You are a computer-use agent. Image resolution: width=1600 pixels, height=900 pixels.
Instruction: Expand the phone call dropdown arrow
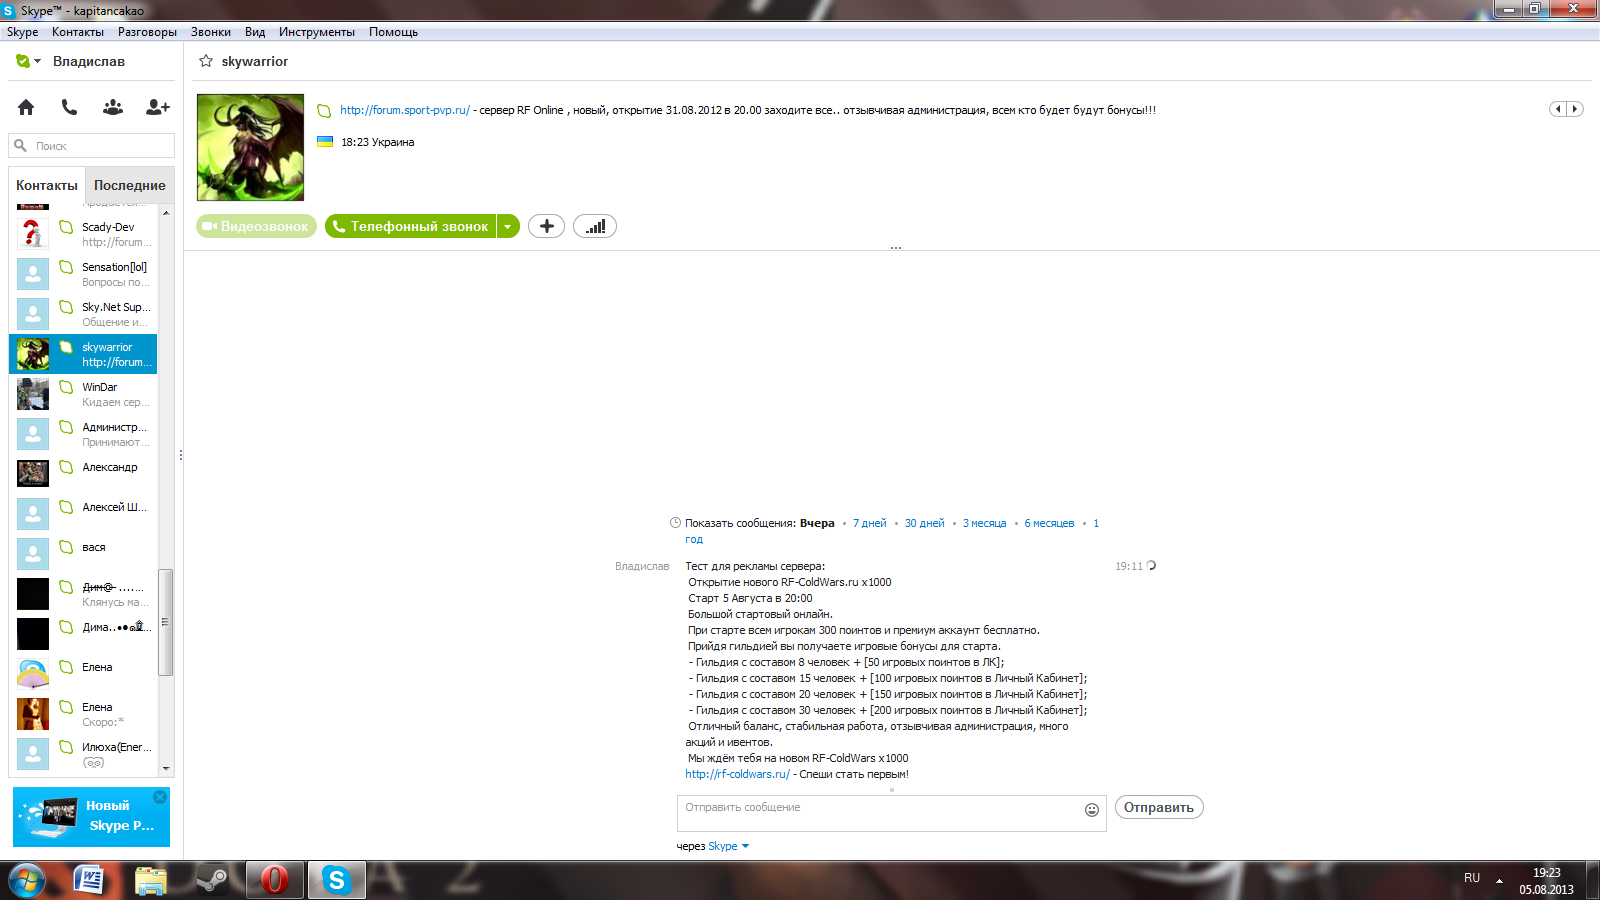[x=508, y=226]
